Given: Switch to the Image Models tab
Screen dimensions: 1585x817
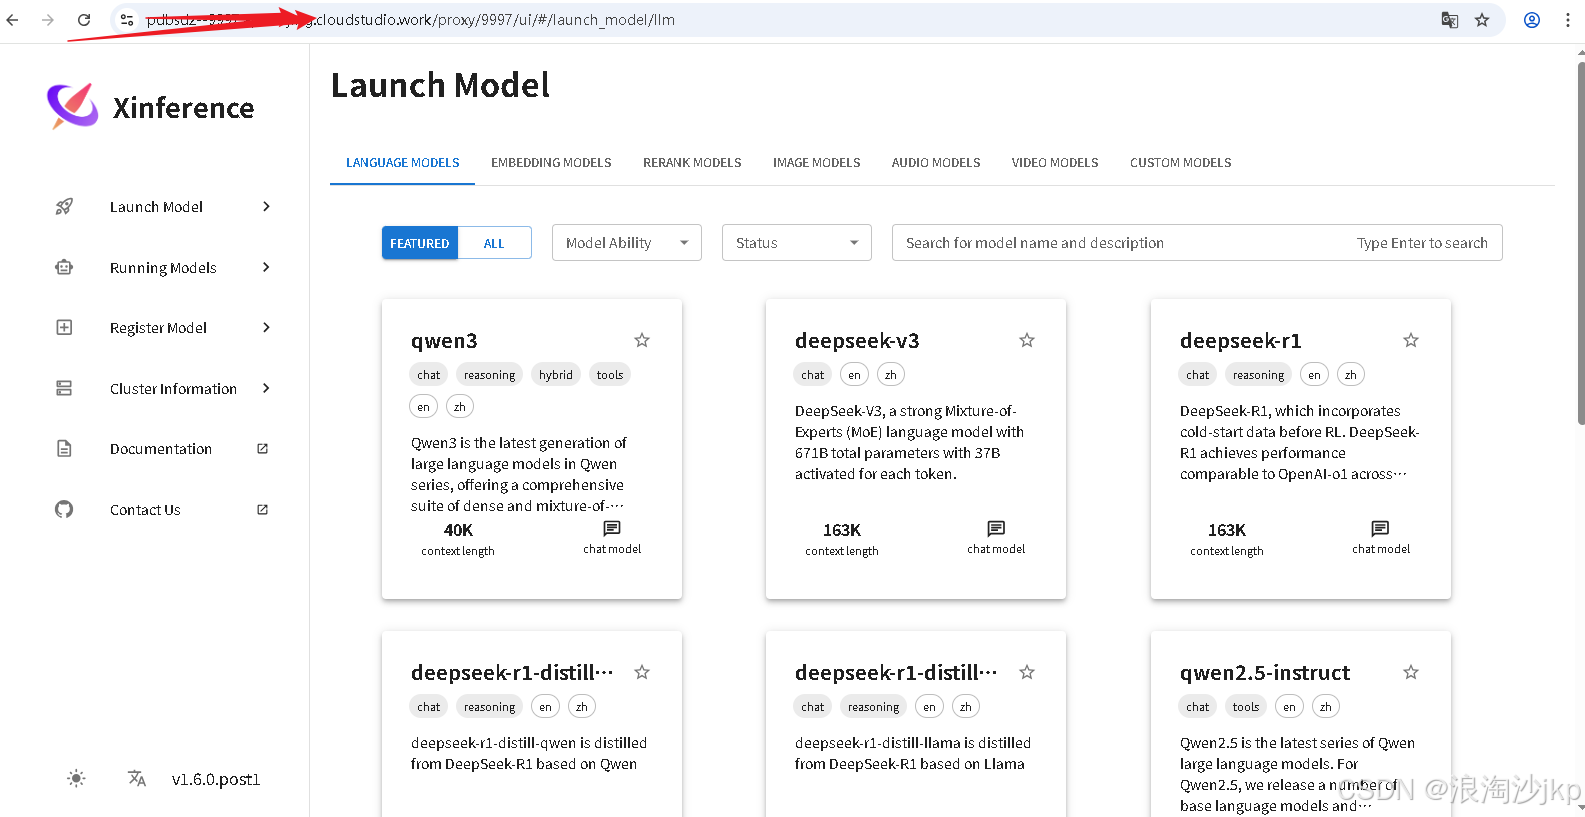Looking at the screenshot, I should pos(816,163).
